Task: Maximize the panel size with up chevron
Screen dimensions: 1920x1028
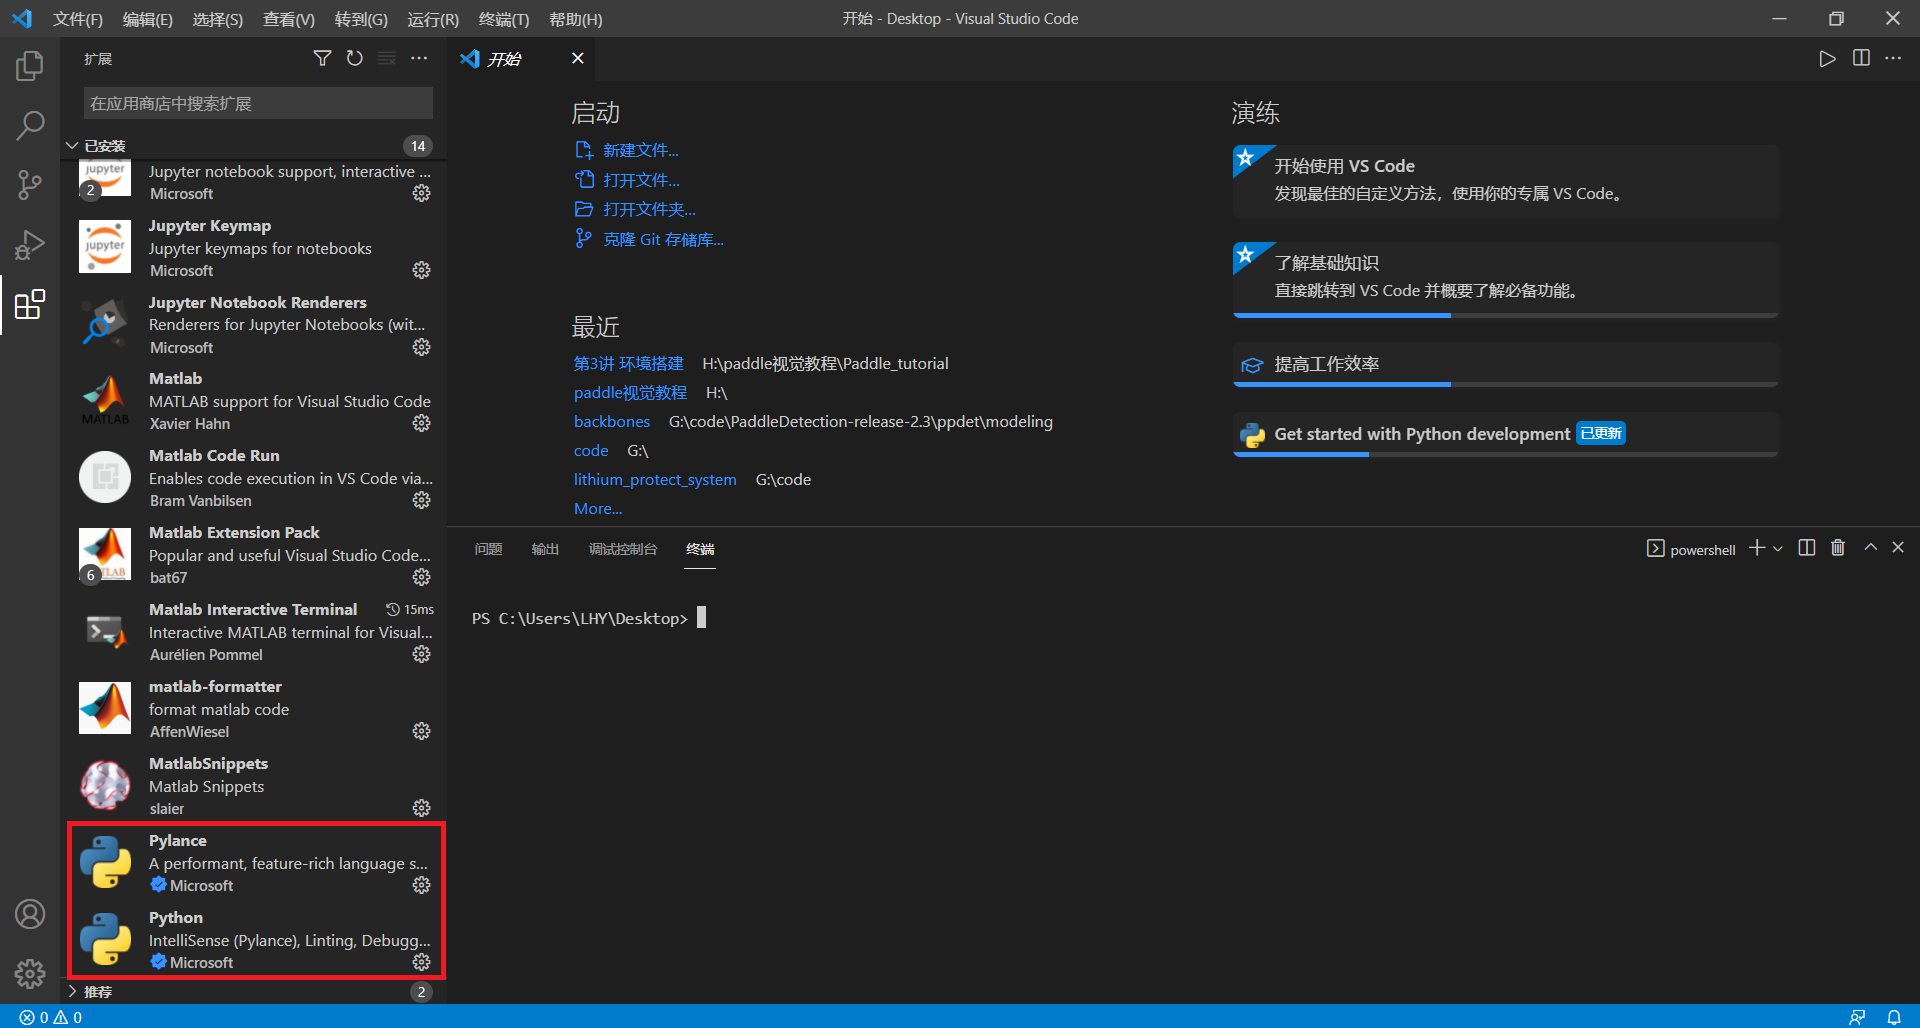Action: click(1870, 548)
